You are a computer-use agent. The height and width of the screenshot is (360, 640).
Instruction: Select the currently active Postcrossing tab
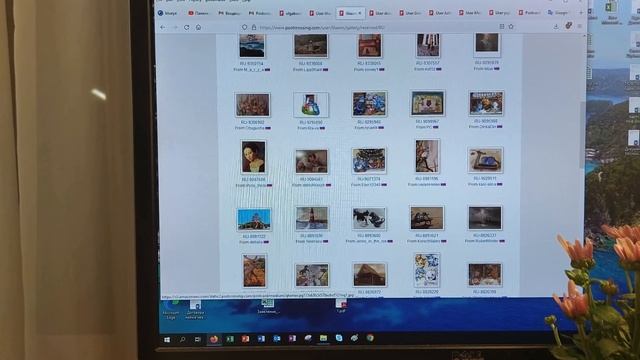[x=351, y=13]
